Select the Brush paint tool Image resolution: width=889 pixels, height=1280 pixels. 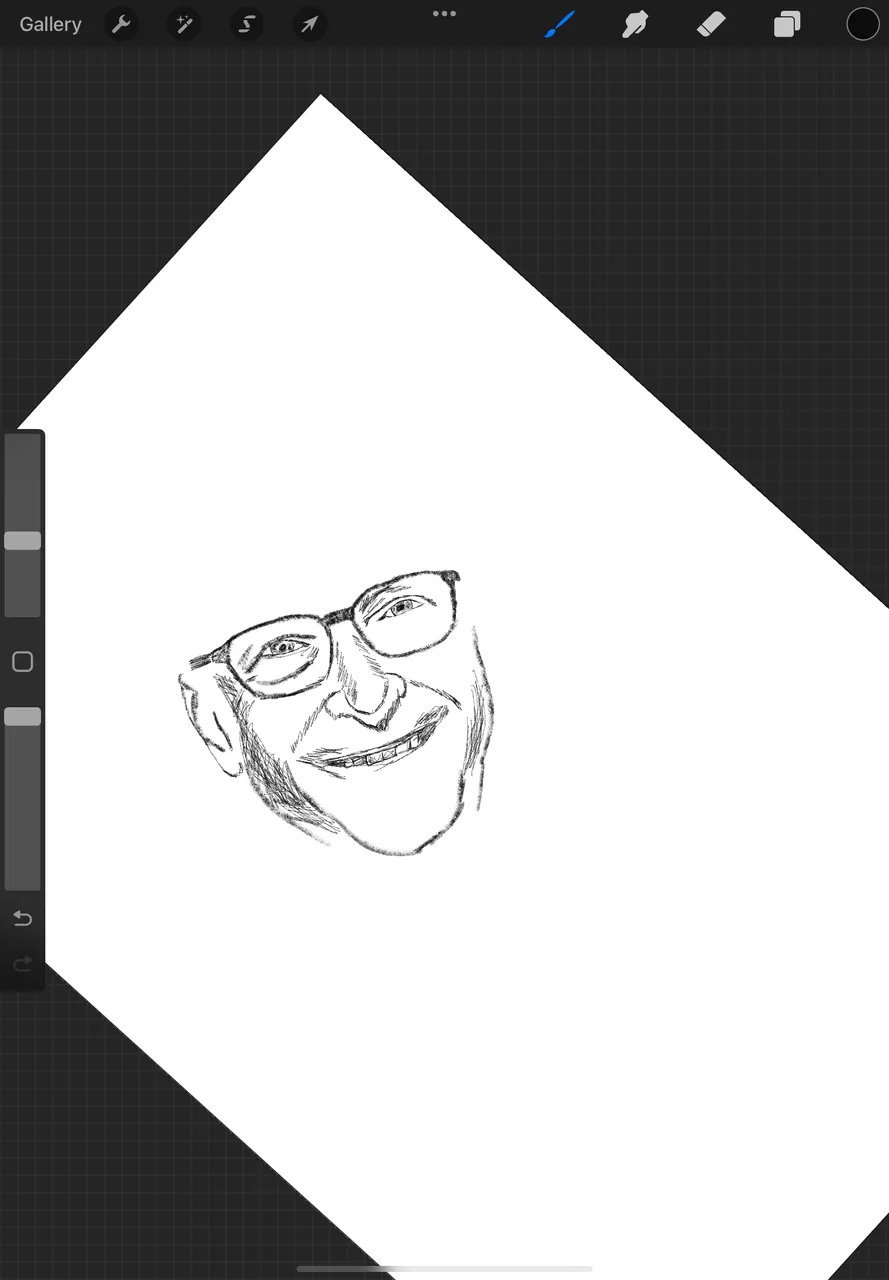coord(560,24)
